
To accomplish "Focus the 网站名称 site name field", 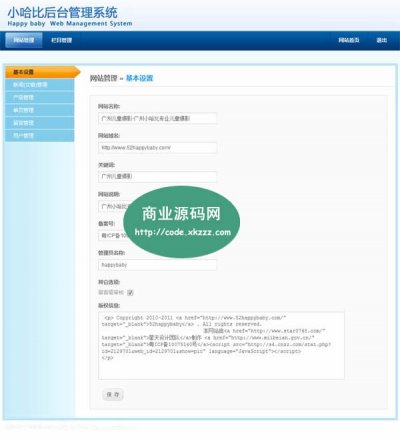I will 157,118.
